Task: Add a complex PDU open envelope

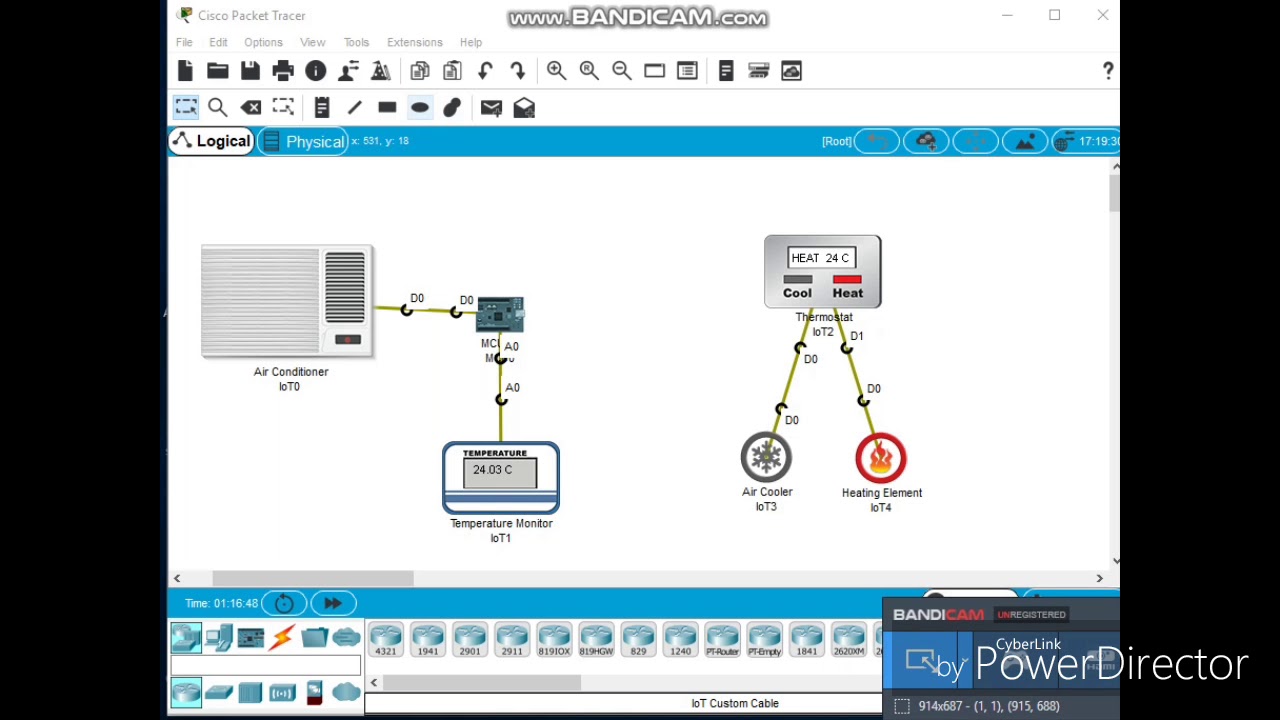Action: 524,107
